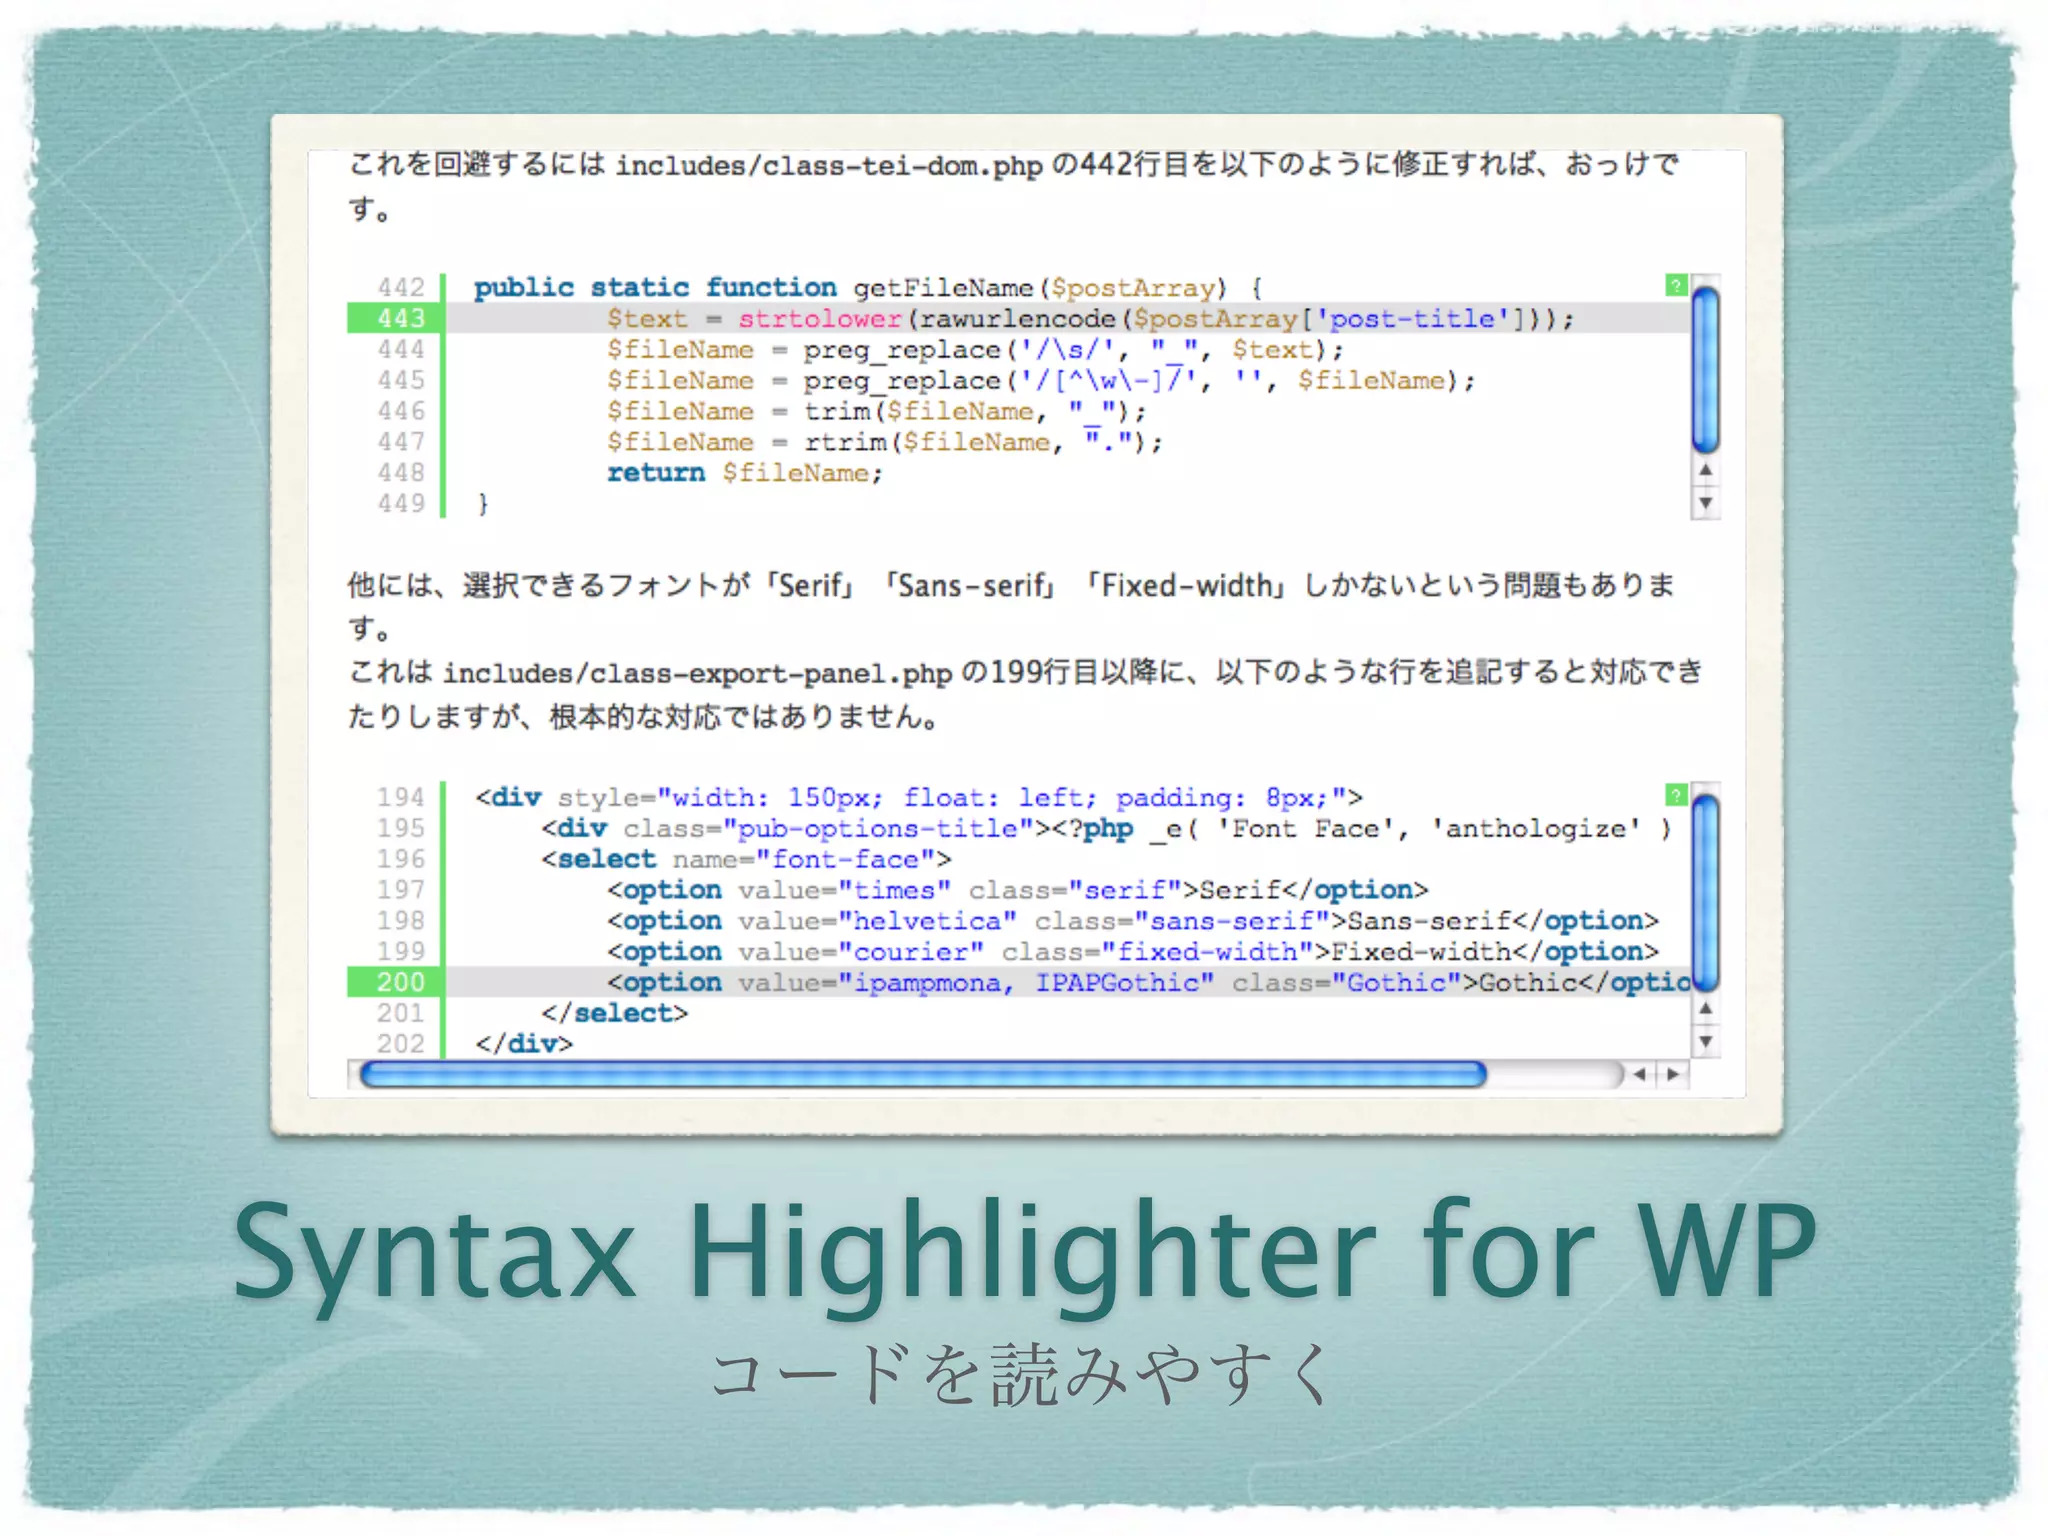Click 'return $fileName;' on line 448

745,473
